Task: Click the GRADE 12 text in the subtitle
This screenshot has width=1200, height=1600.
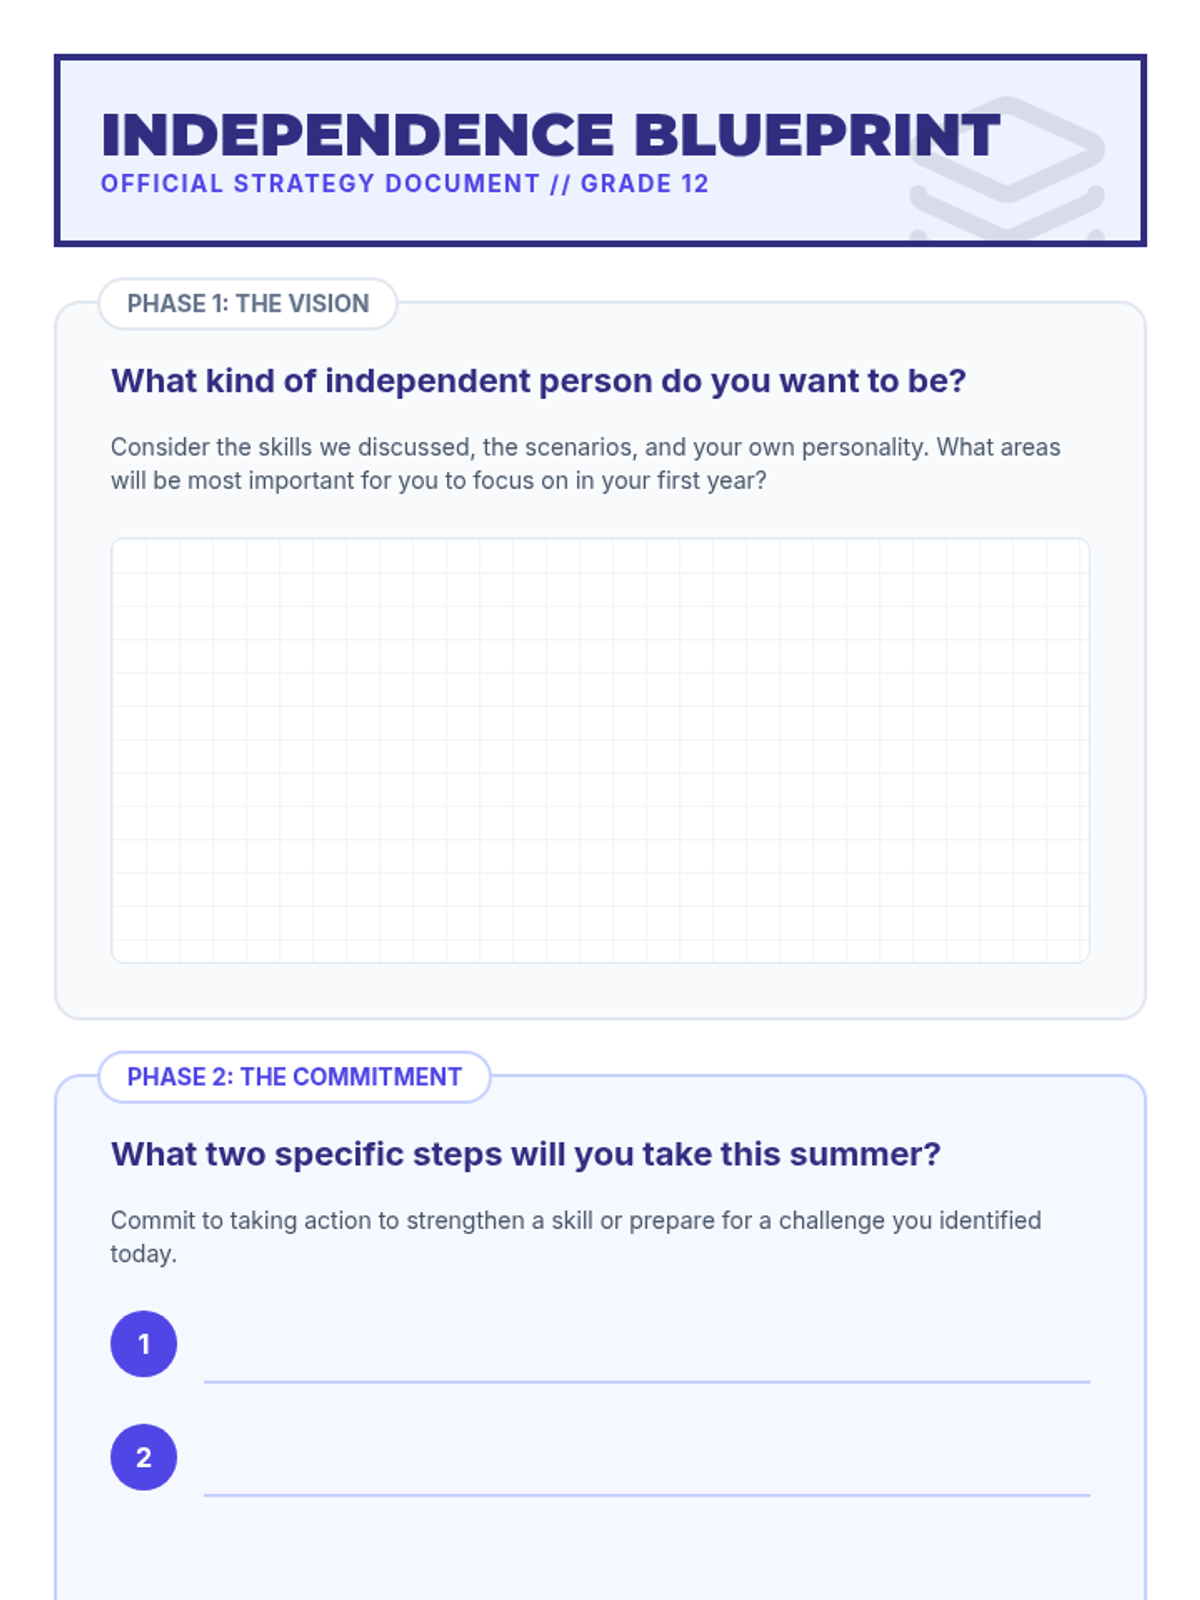Action: [x=644, y=184]
